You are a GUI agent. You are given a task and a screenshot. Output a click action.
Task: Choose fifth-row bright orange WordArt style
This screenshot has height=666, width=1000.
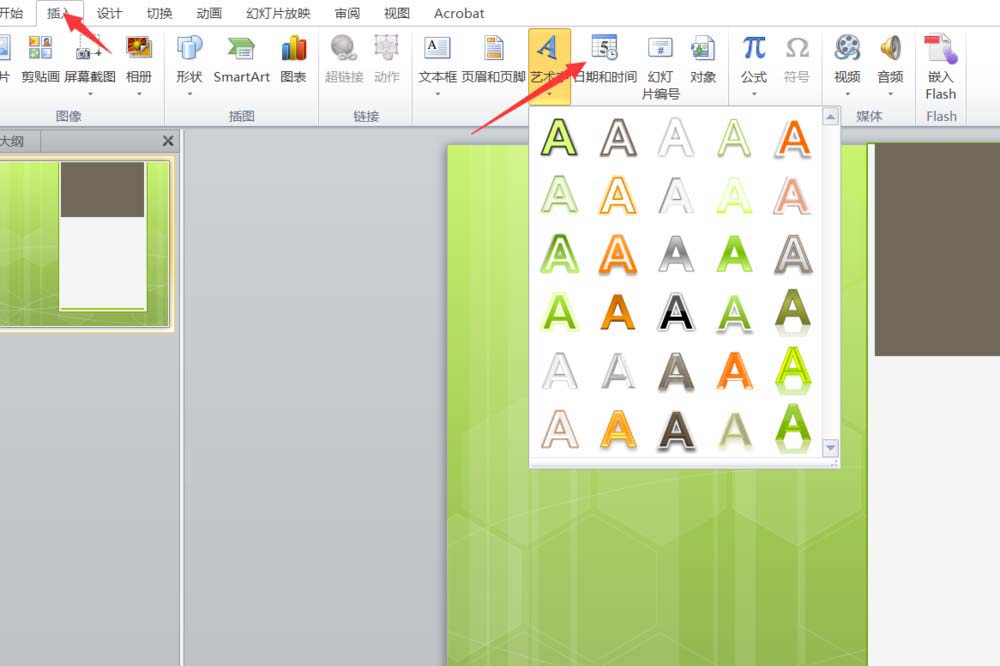click(734, 371)
